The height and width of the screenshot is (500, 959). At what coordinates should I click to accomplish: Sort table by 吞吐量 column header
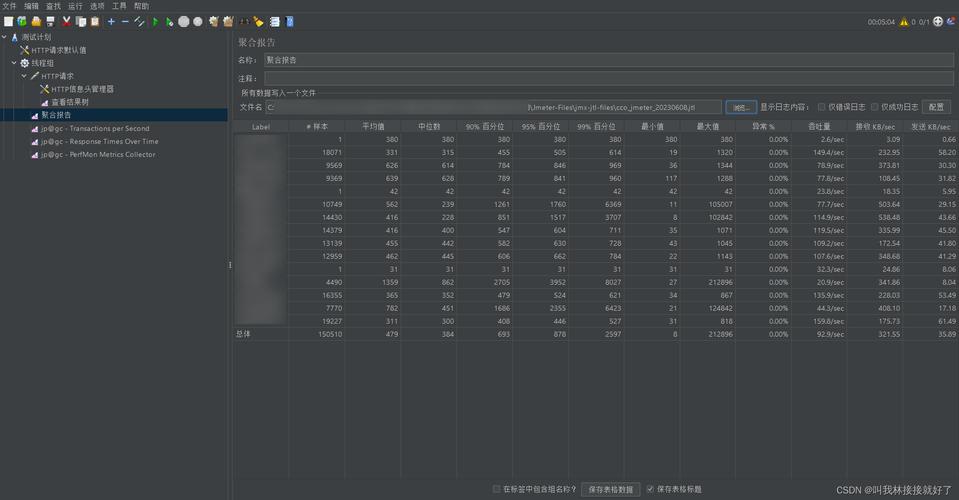[x=819, y=127]
